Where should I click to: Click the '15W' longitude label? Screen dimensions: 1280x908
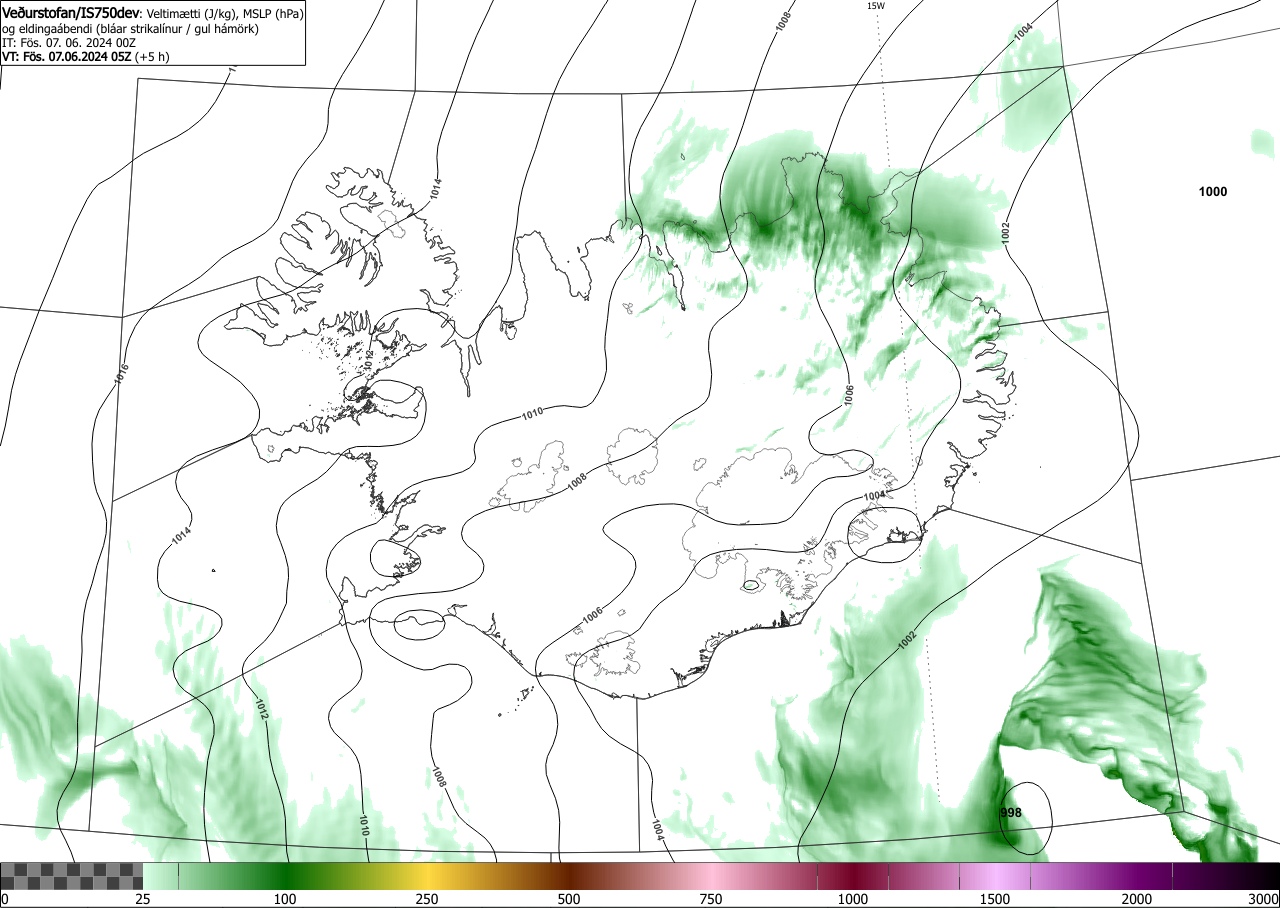click(875, 6)
